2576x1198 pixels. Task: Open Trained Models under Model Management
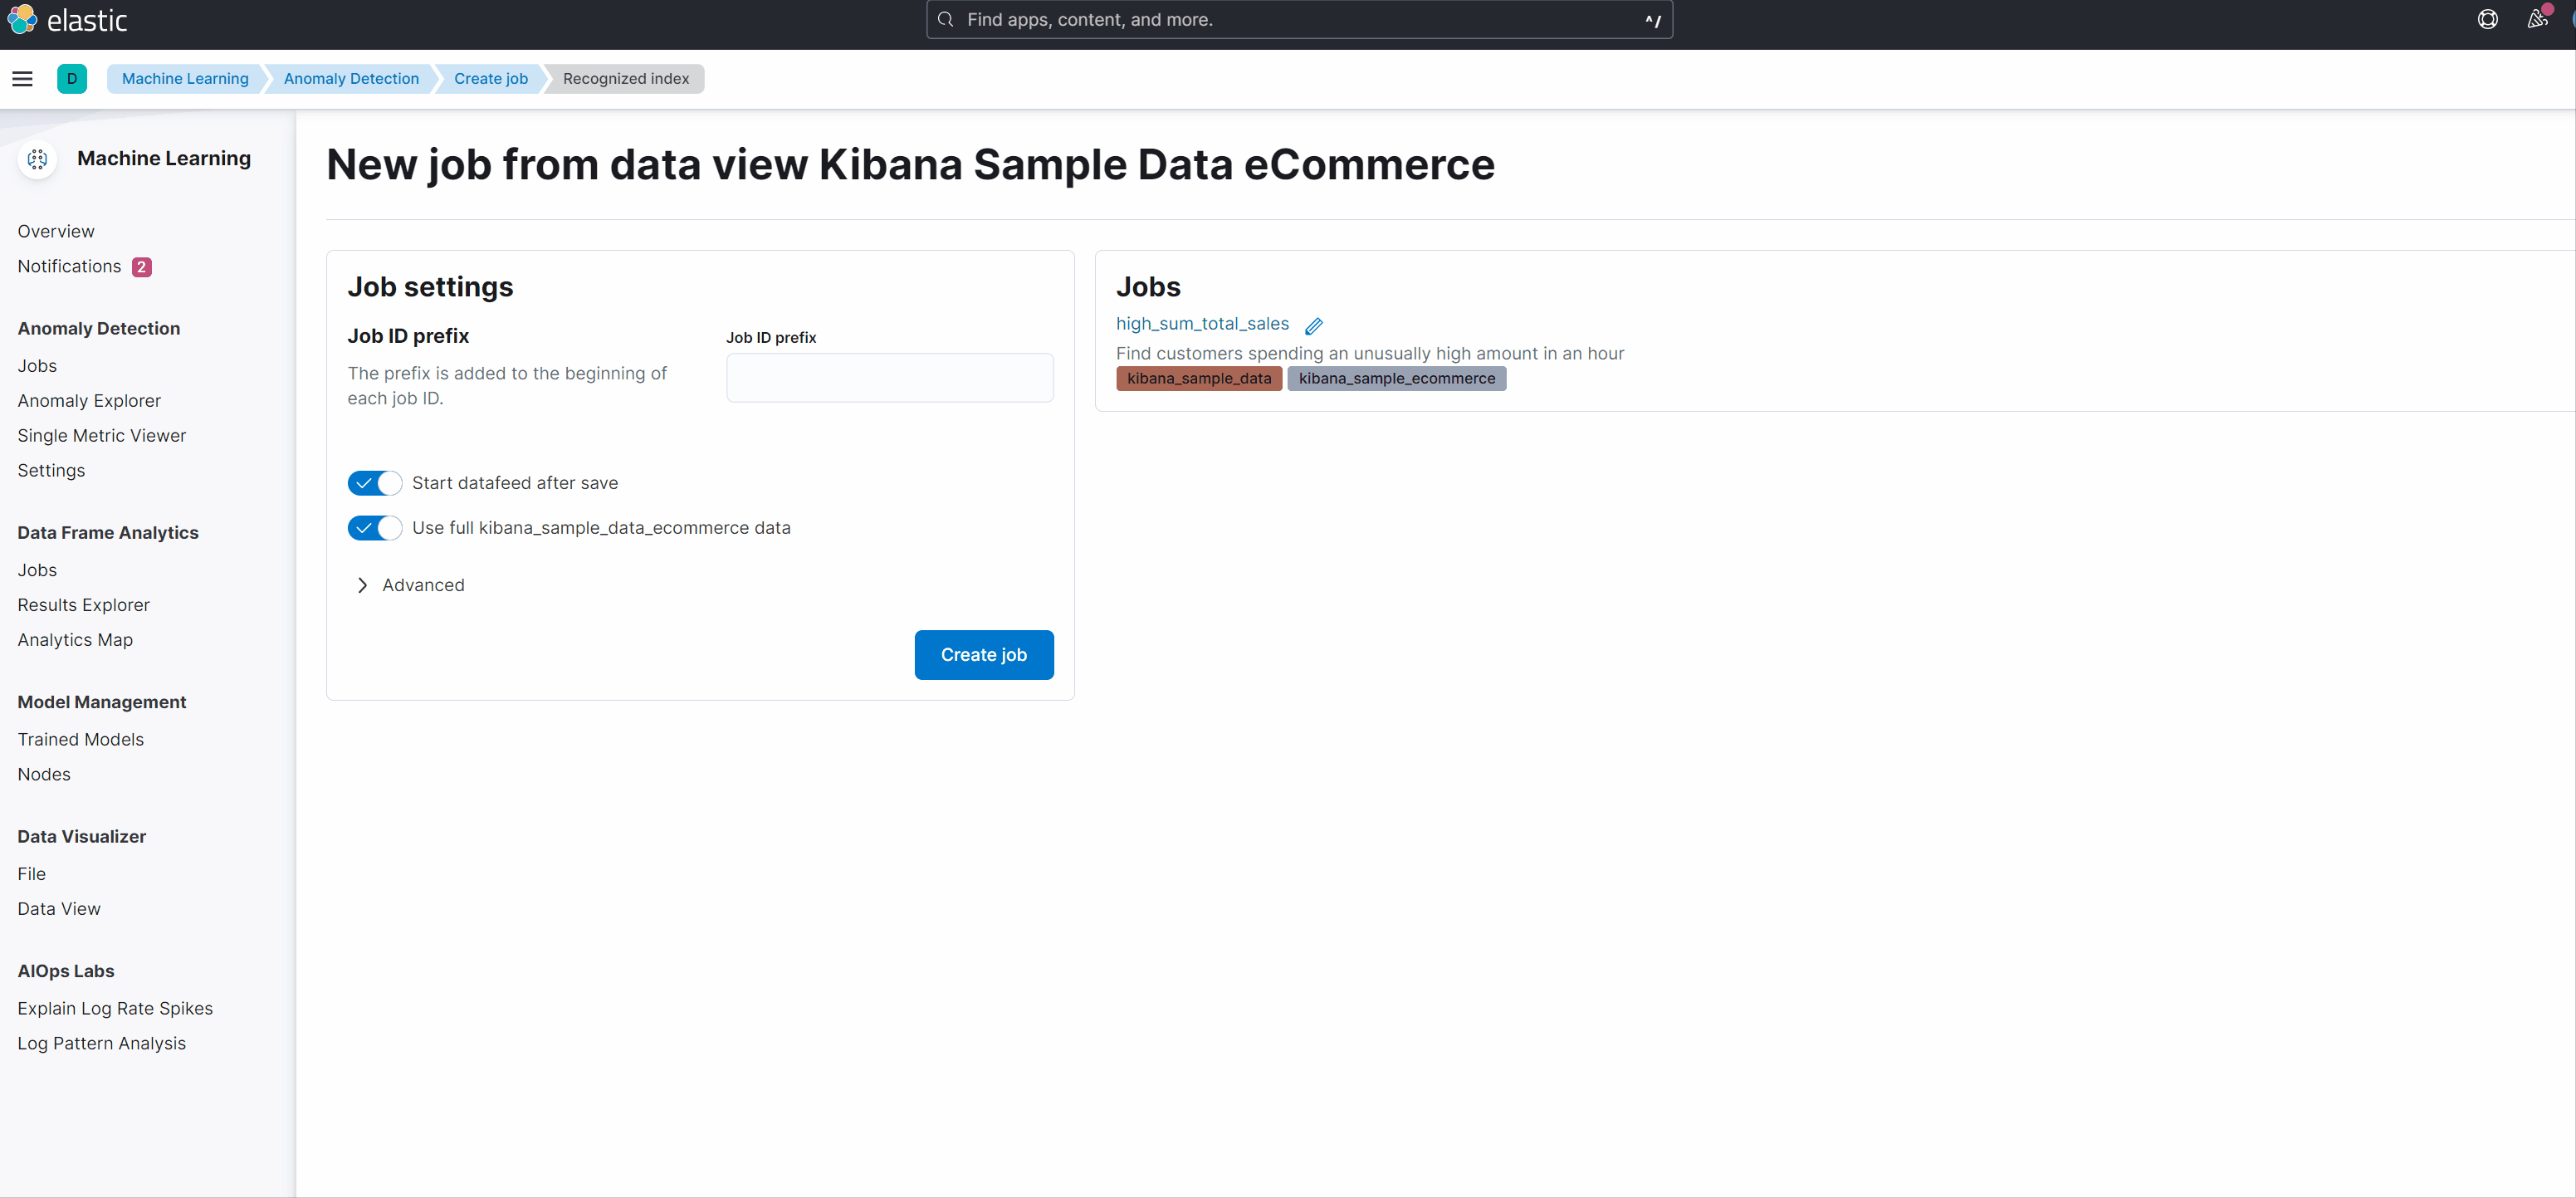(80, 739)
